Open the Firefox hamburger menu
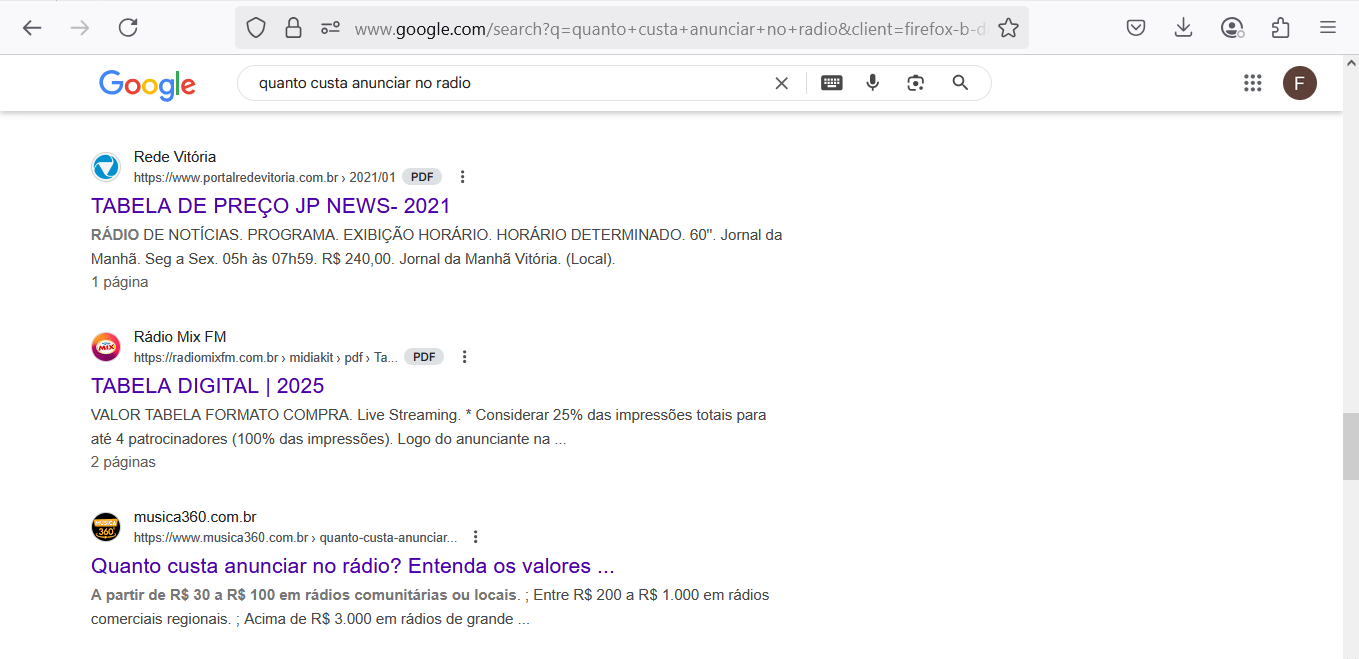 point(1328,28)
